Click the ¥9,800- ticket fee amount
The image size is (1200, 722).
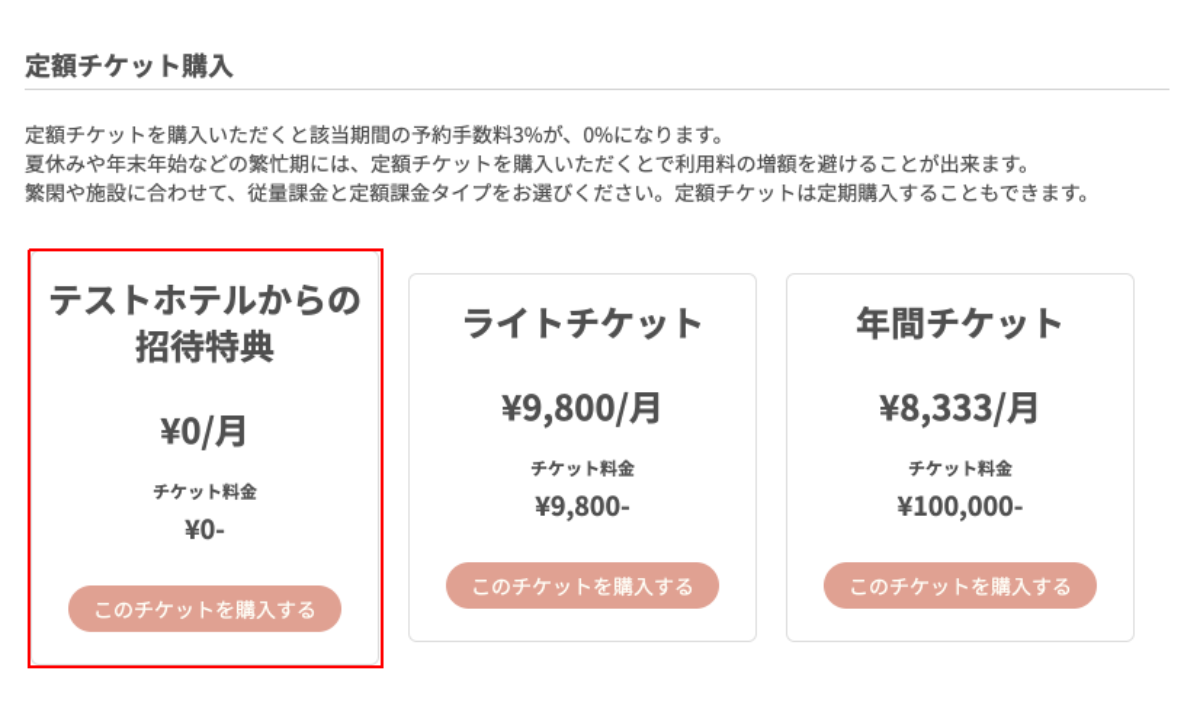[582, 506]
